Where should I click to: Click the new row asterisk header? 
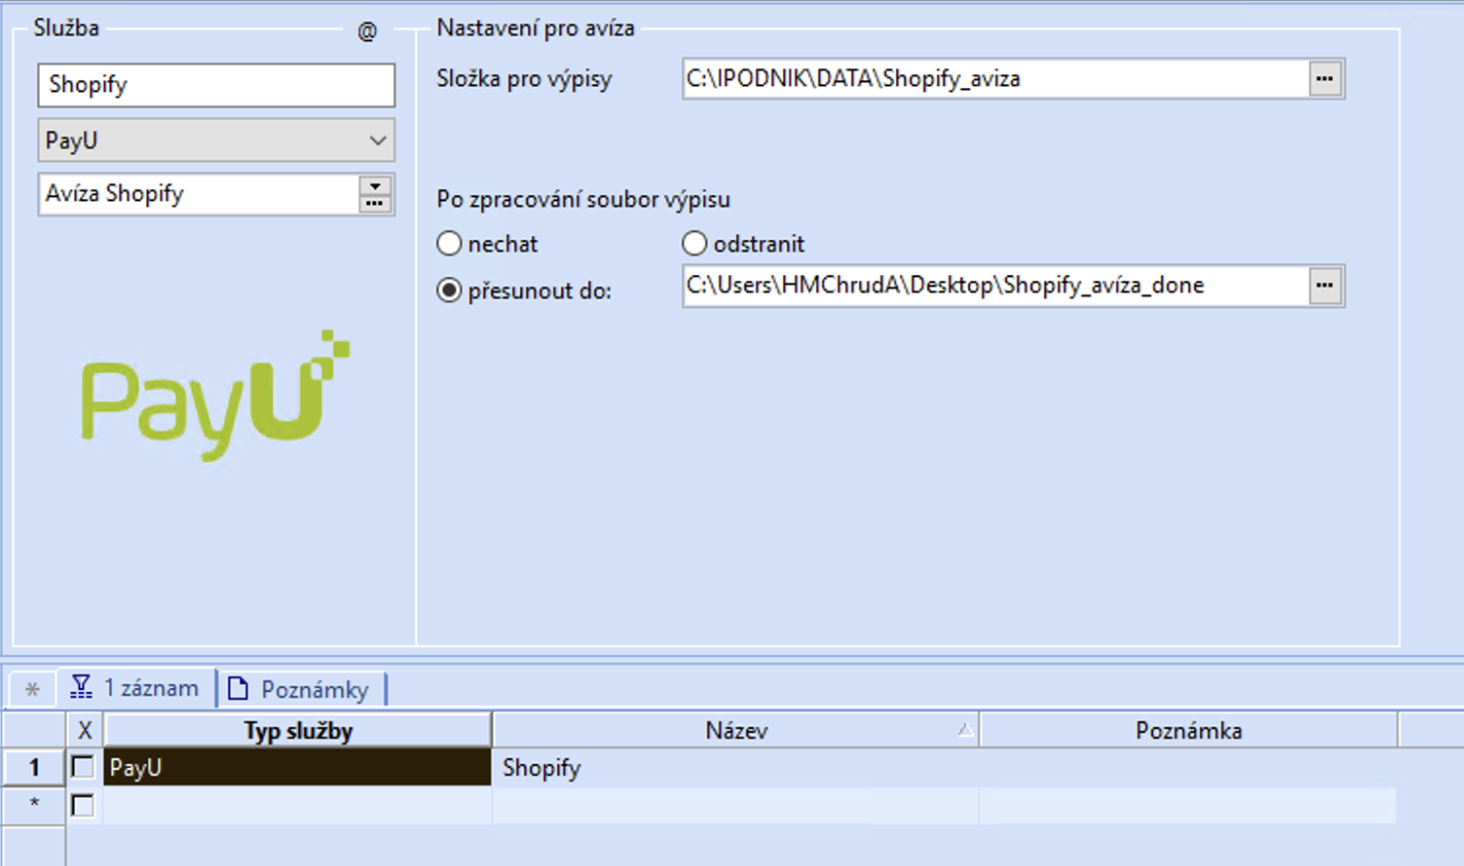pos(34,805)
